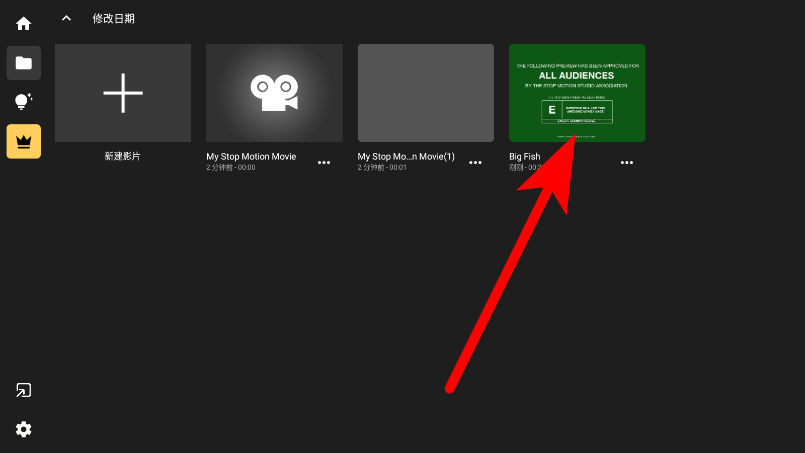The width and height of the screenshot is (805, 453).
Task: Open the green Big Fish thumbnail
Action: (577, 93)
